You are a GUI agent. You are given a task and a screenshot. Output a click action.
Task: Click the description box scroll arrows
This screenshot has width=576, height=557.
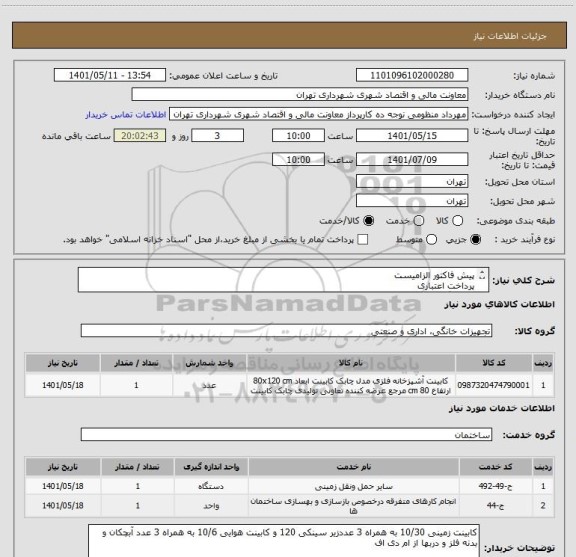[482, 275]
